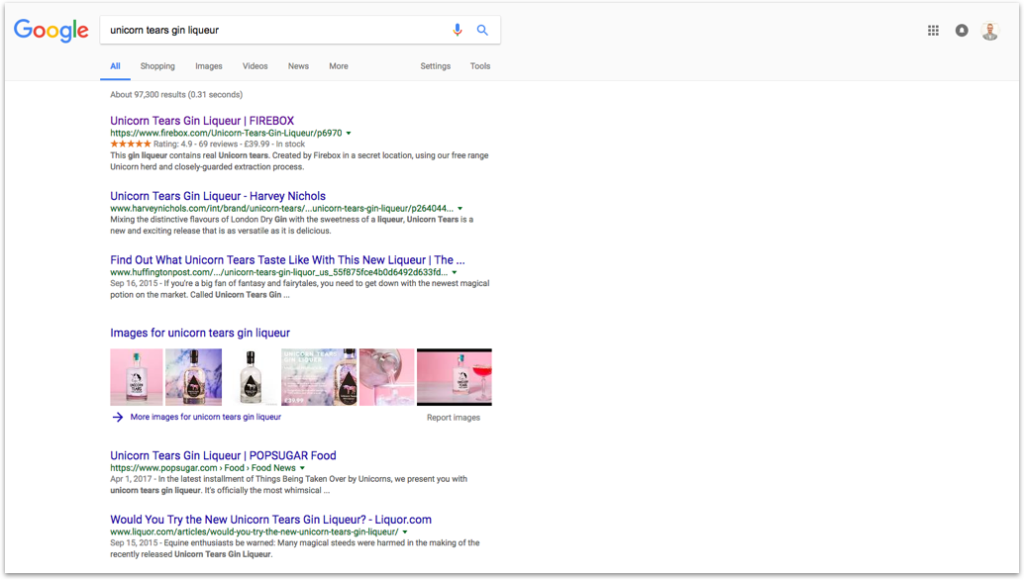Click the Report images link
This screenshot has width=1024, height=580.
[x=453, y=417]
